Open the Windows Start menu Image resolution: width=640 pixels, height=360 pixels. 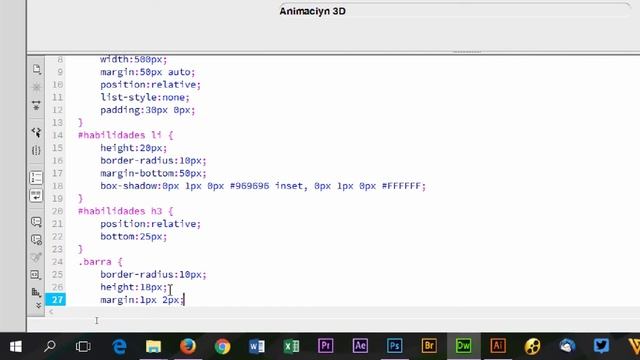pos(16,347)
